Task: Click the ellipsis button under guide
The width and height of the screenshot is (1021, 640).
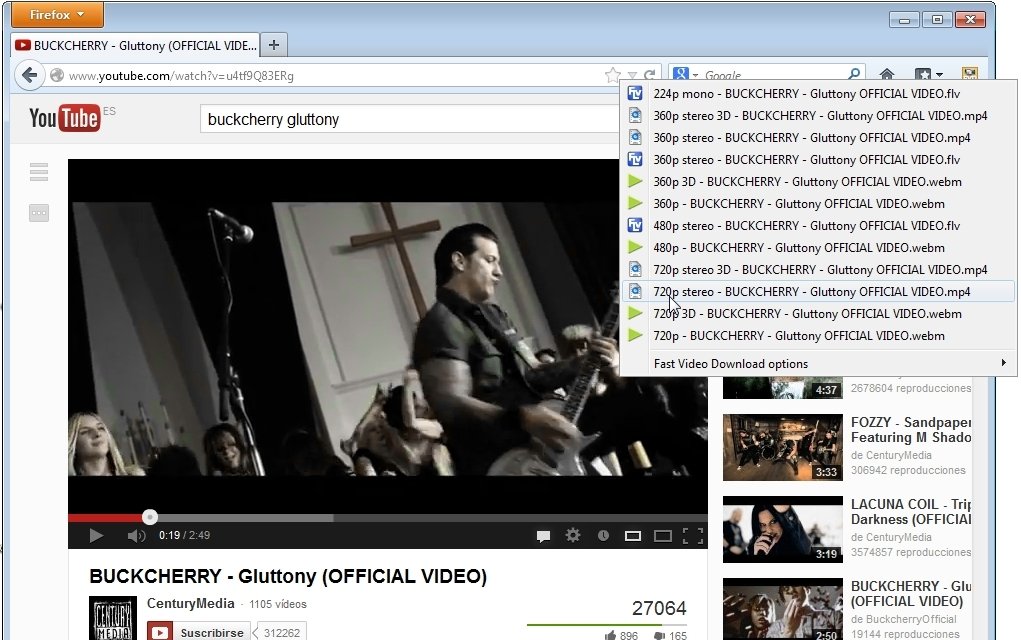Action: coord(39,213)
